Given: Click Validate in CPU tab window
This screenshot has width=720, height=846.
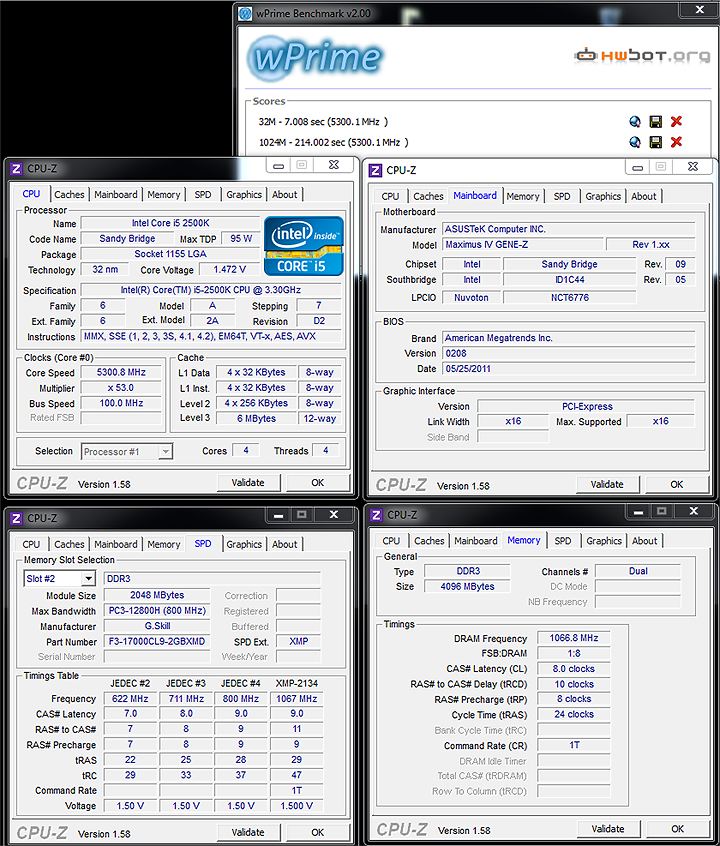Looking at the screenshot, I should (248, 483).
